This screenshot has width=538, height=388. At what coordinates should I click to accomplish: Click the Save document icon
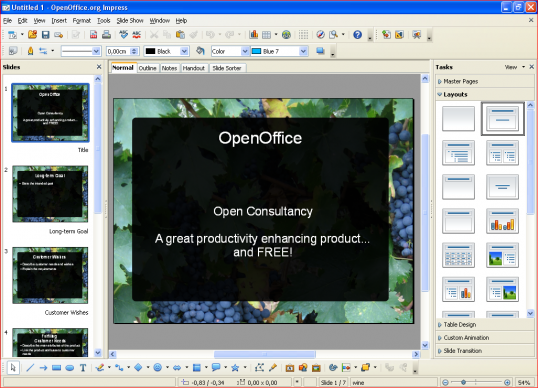(x=46, y=35)
